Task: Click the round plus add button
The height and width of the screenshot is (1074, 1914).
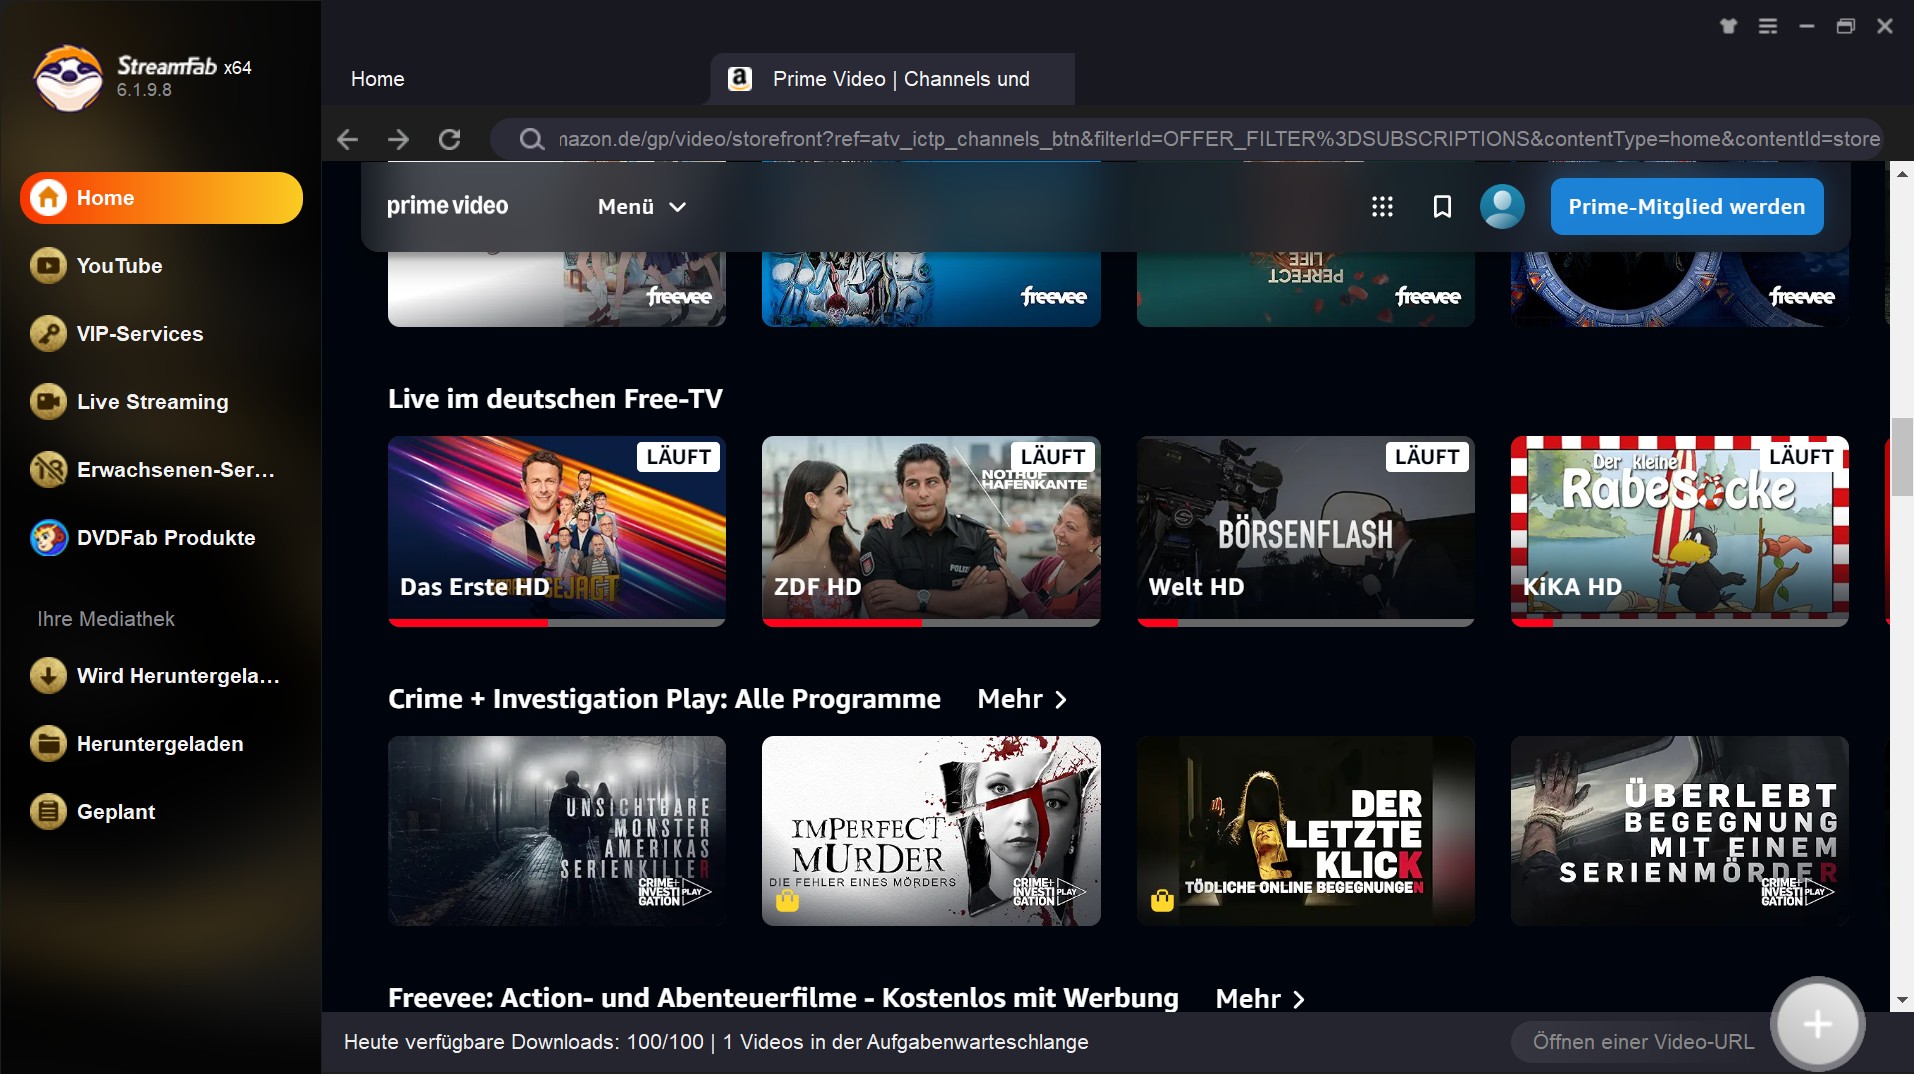Action: [1817, 1024]
